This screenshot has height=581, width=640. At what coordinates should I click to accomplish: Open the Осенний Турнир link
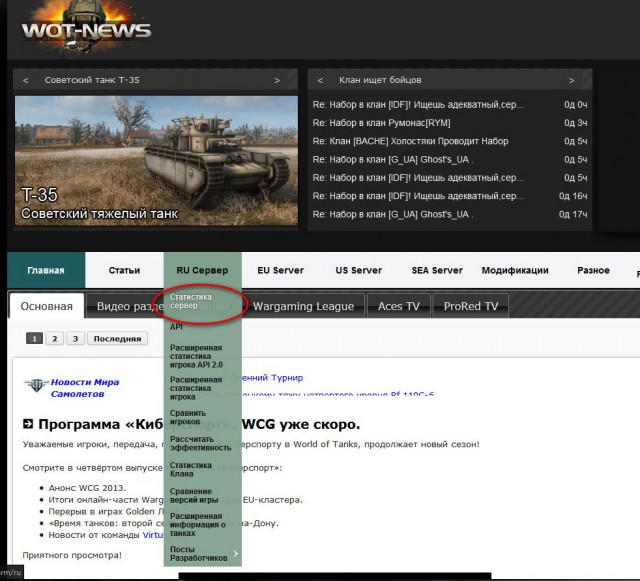pos(273,378)
